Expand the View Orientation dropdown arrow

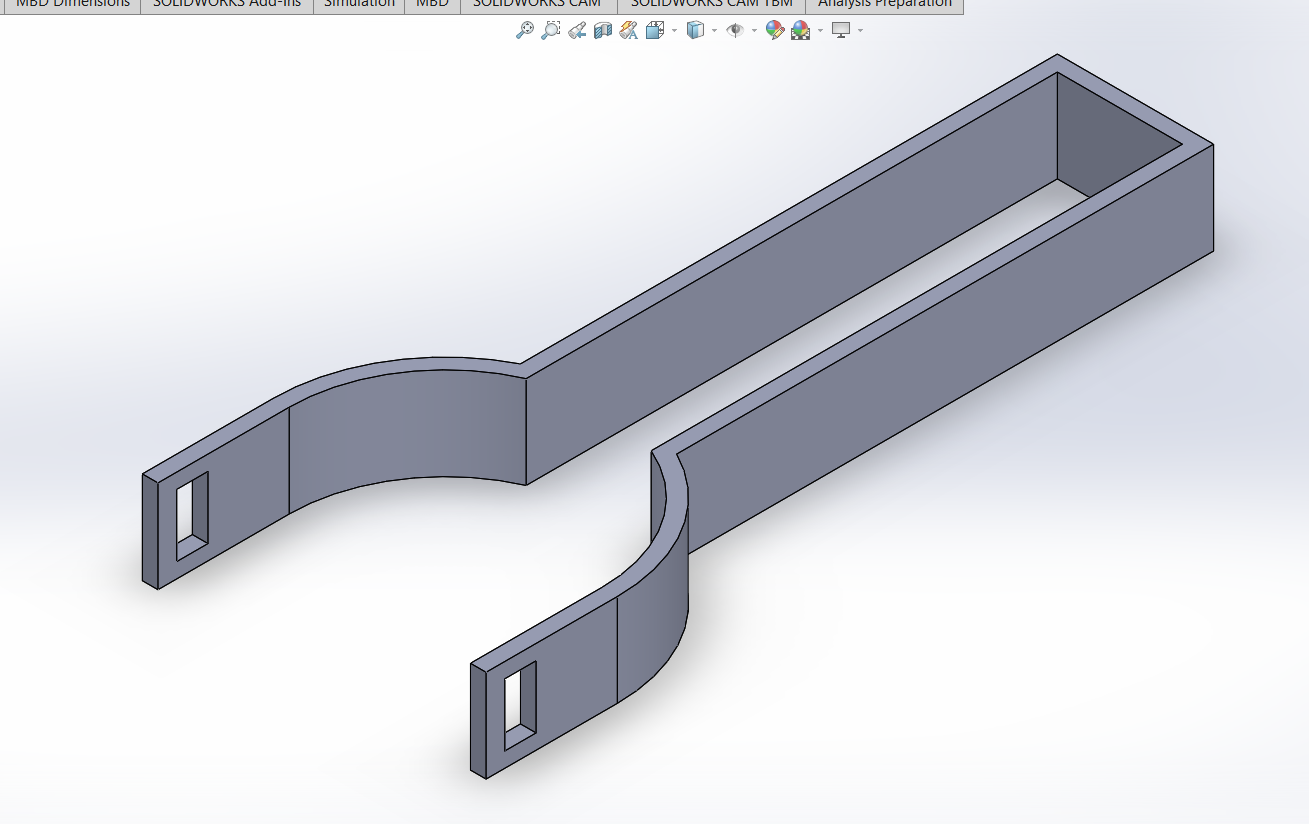click(x=674, y=31)
